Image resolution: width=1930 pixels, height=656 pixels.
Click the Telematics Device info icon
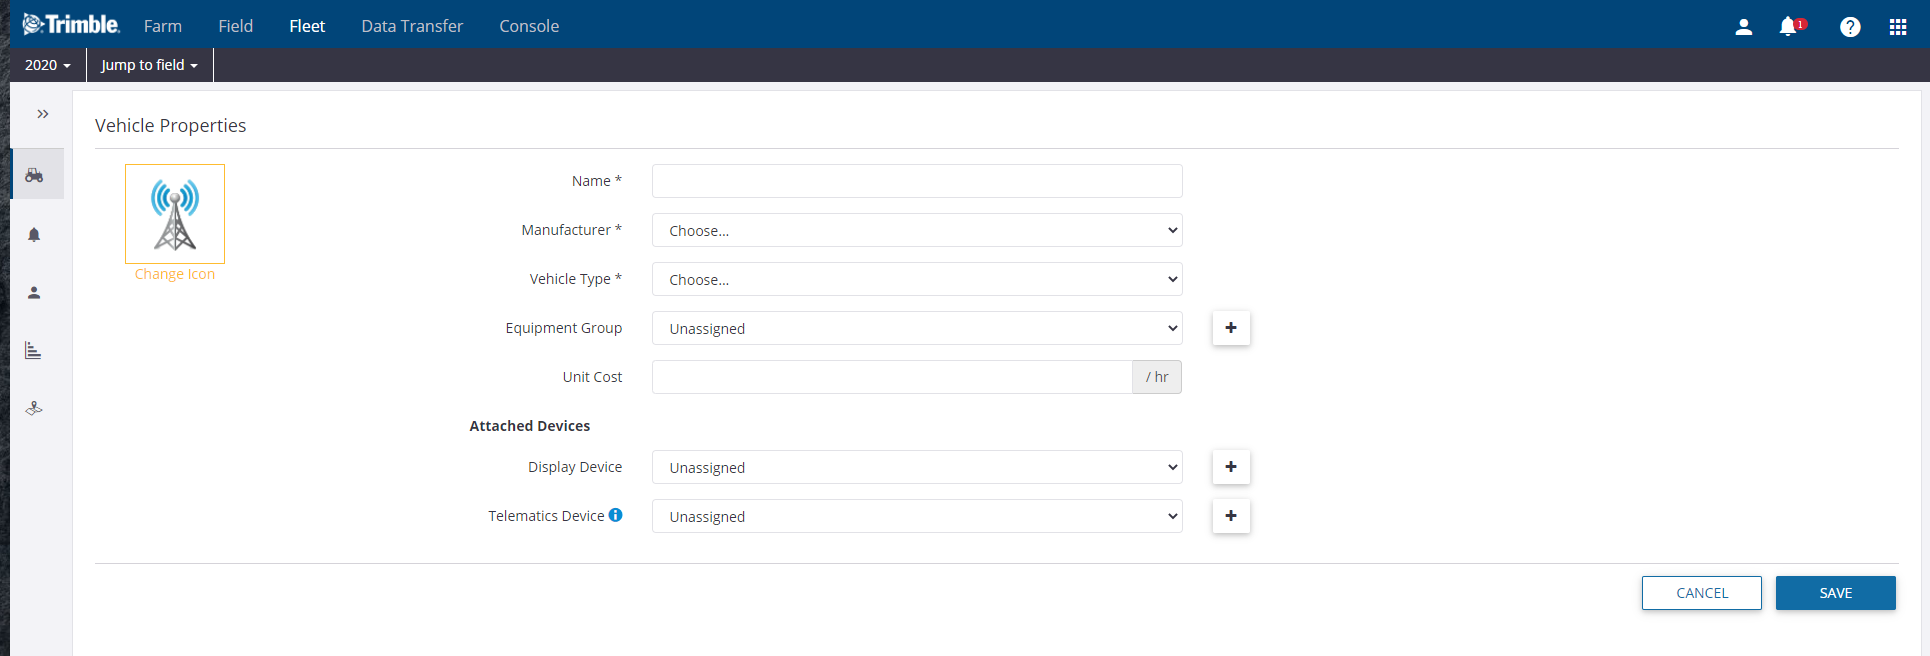pyautogui.click(x=616, y=515)
